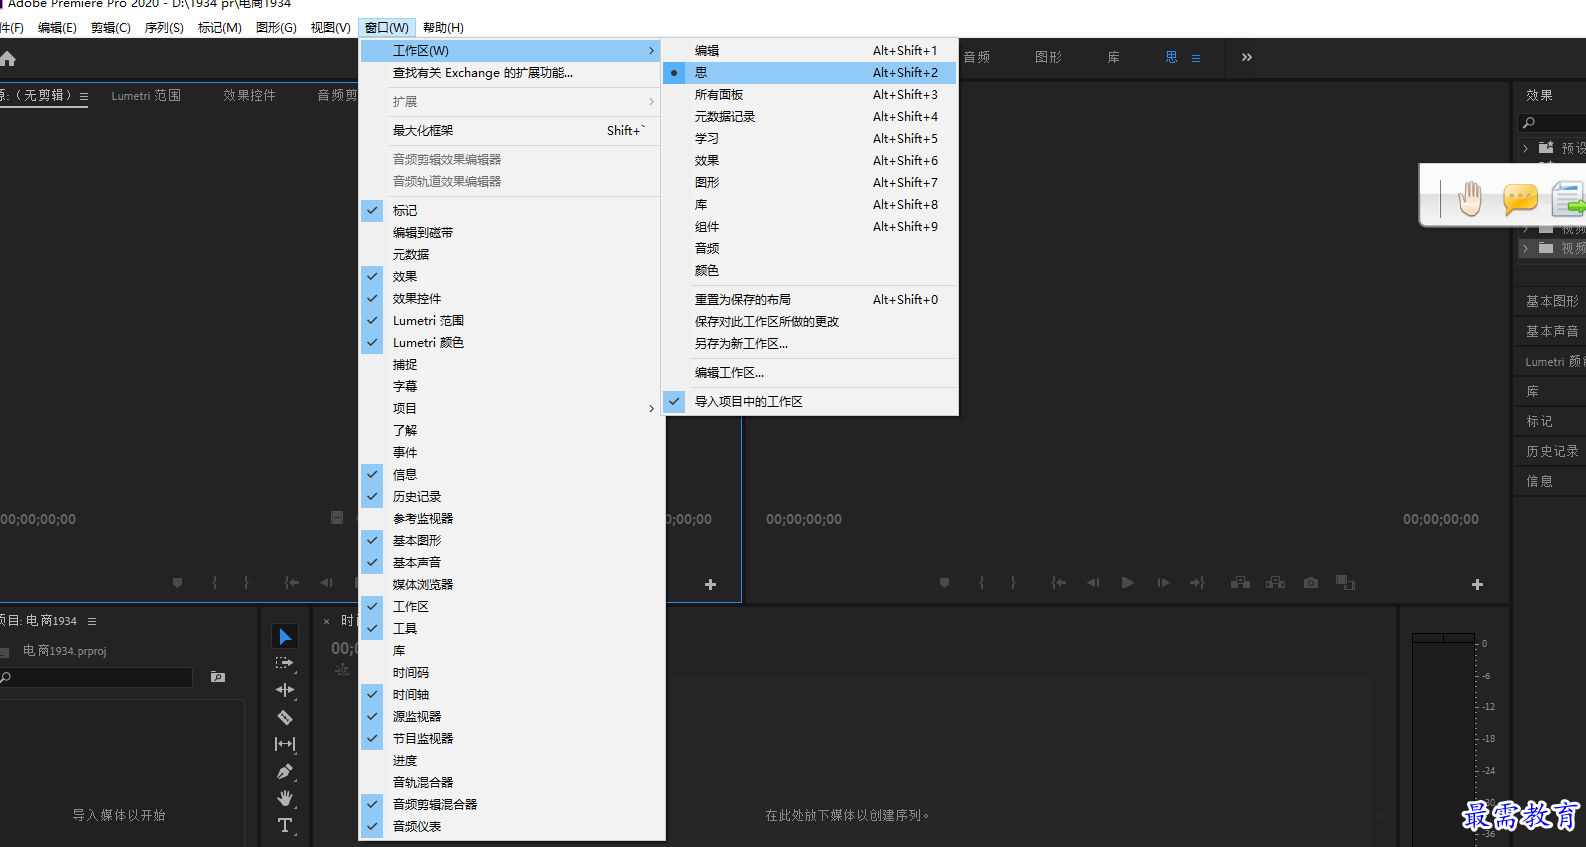Open 基本声音 panel on right
This screenshot has width=1586, height=847.
tap(1551, 331)
